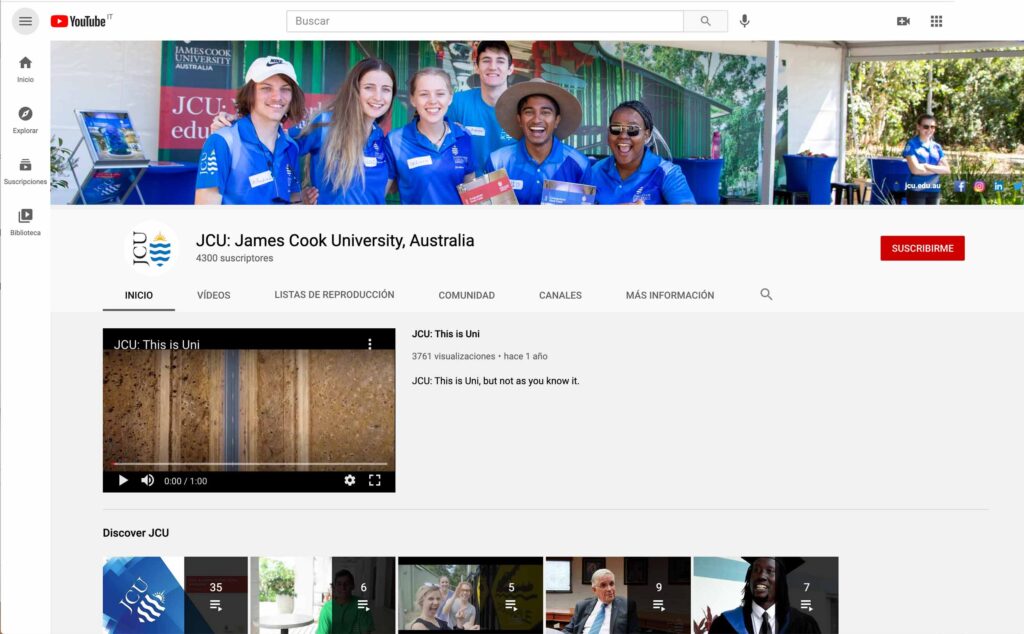Image resolution: width=1024 pixels, height=634 pixels.
Task: Mute the video with the speaker icon
Action: pyautogui.click(x=148, y=481)
